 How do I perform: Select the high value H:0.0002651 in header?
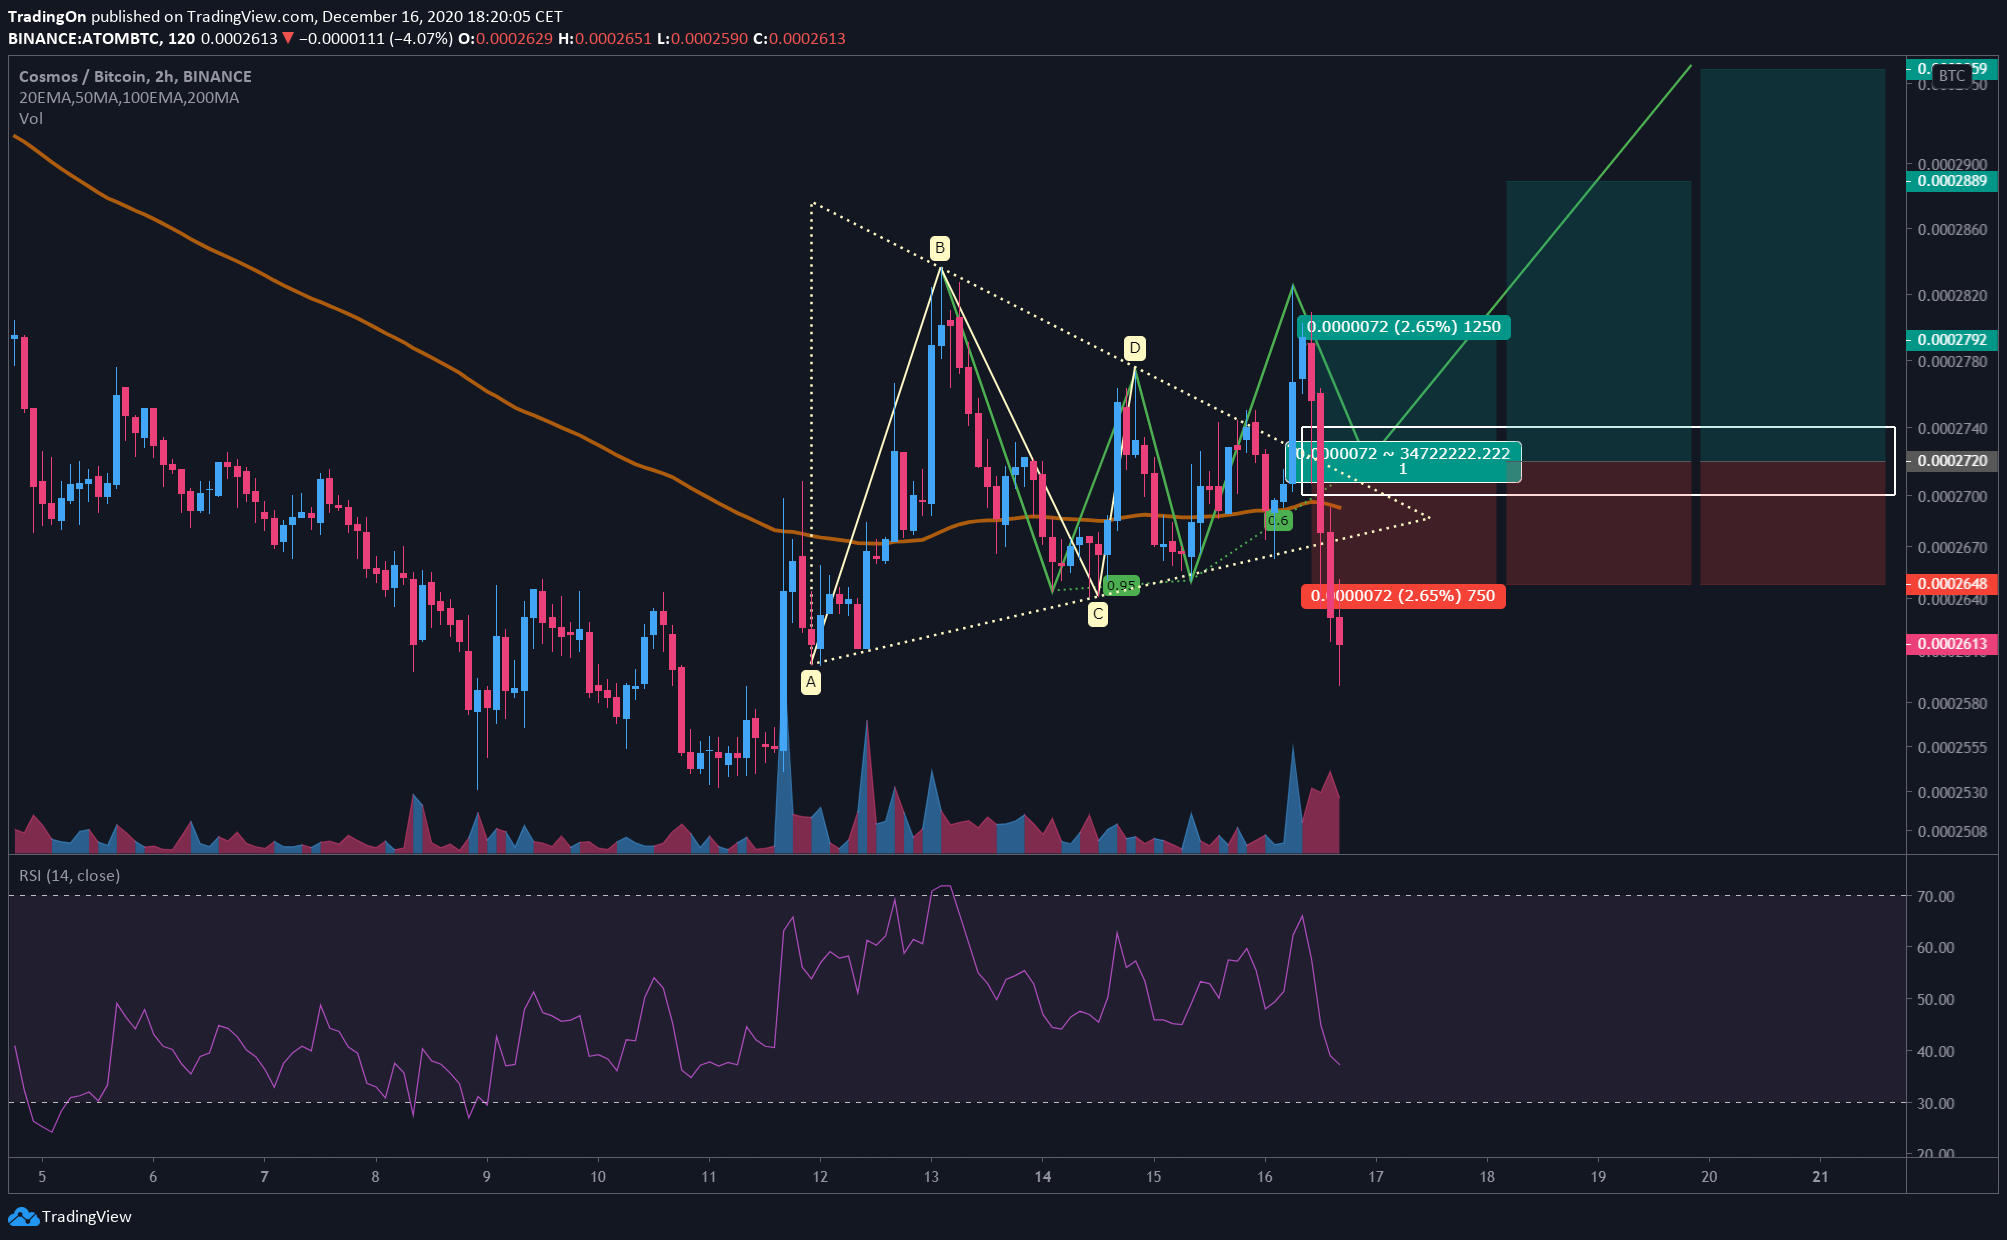(605, 38)
